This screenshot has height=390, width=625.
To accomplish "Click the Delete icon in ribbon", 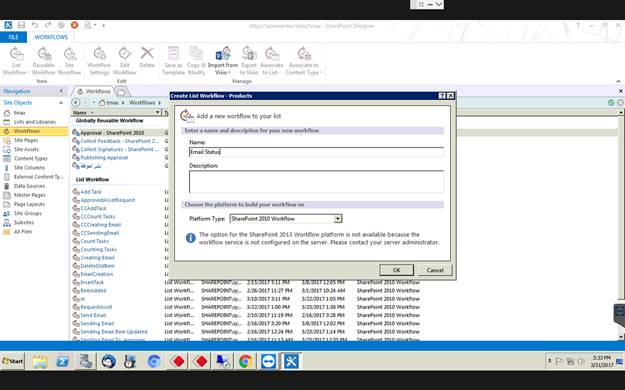I will [147, 57].
